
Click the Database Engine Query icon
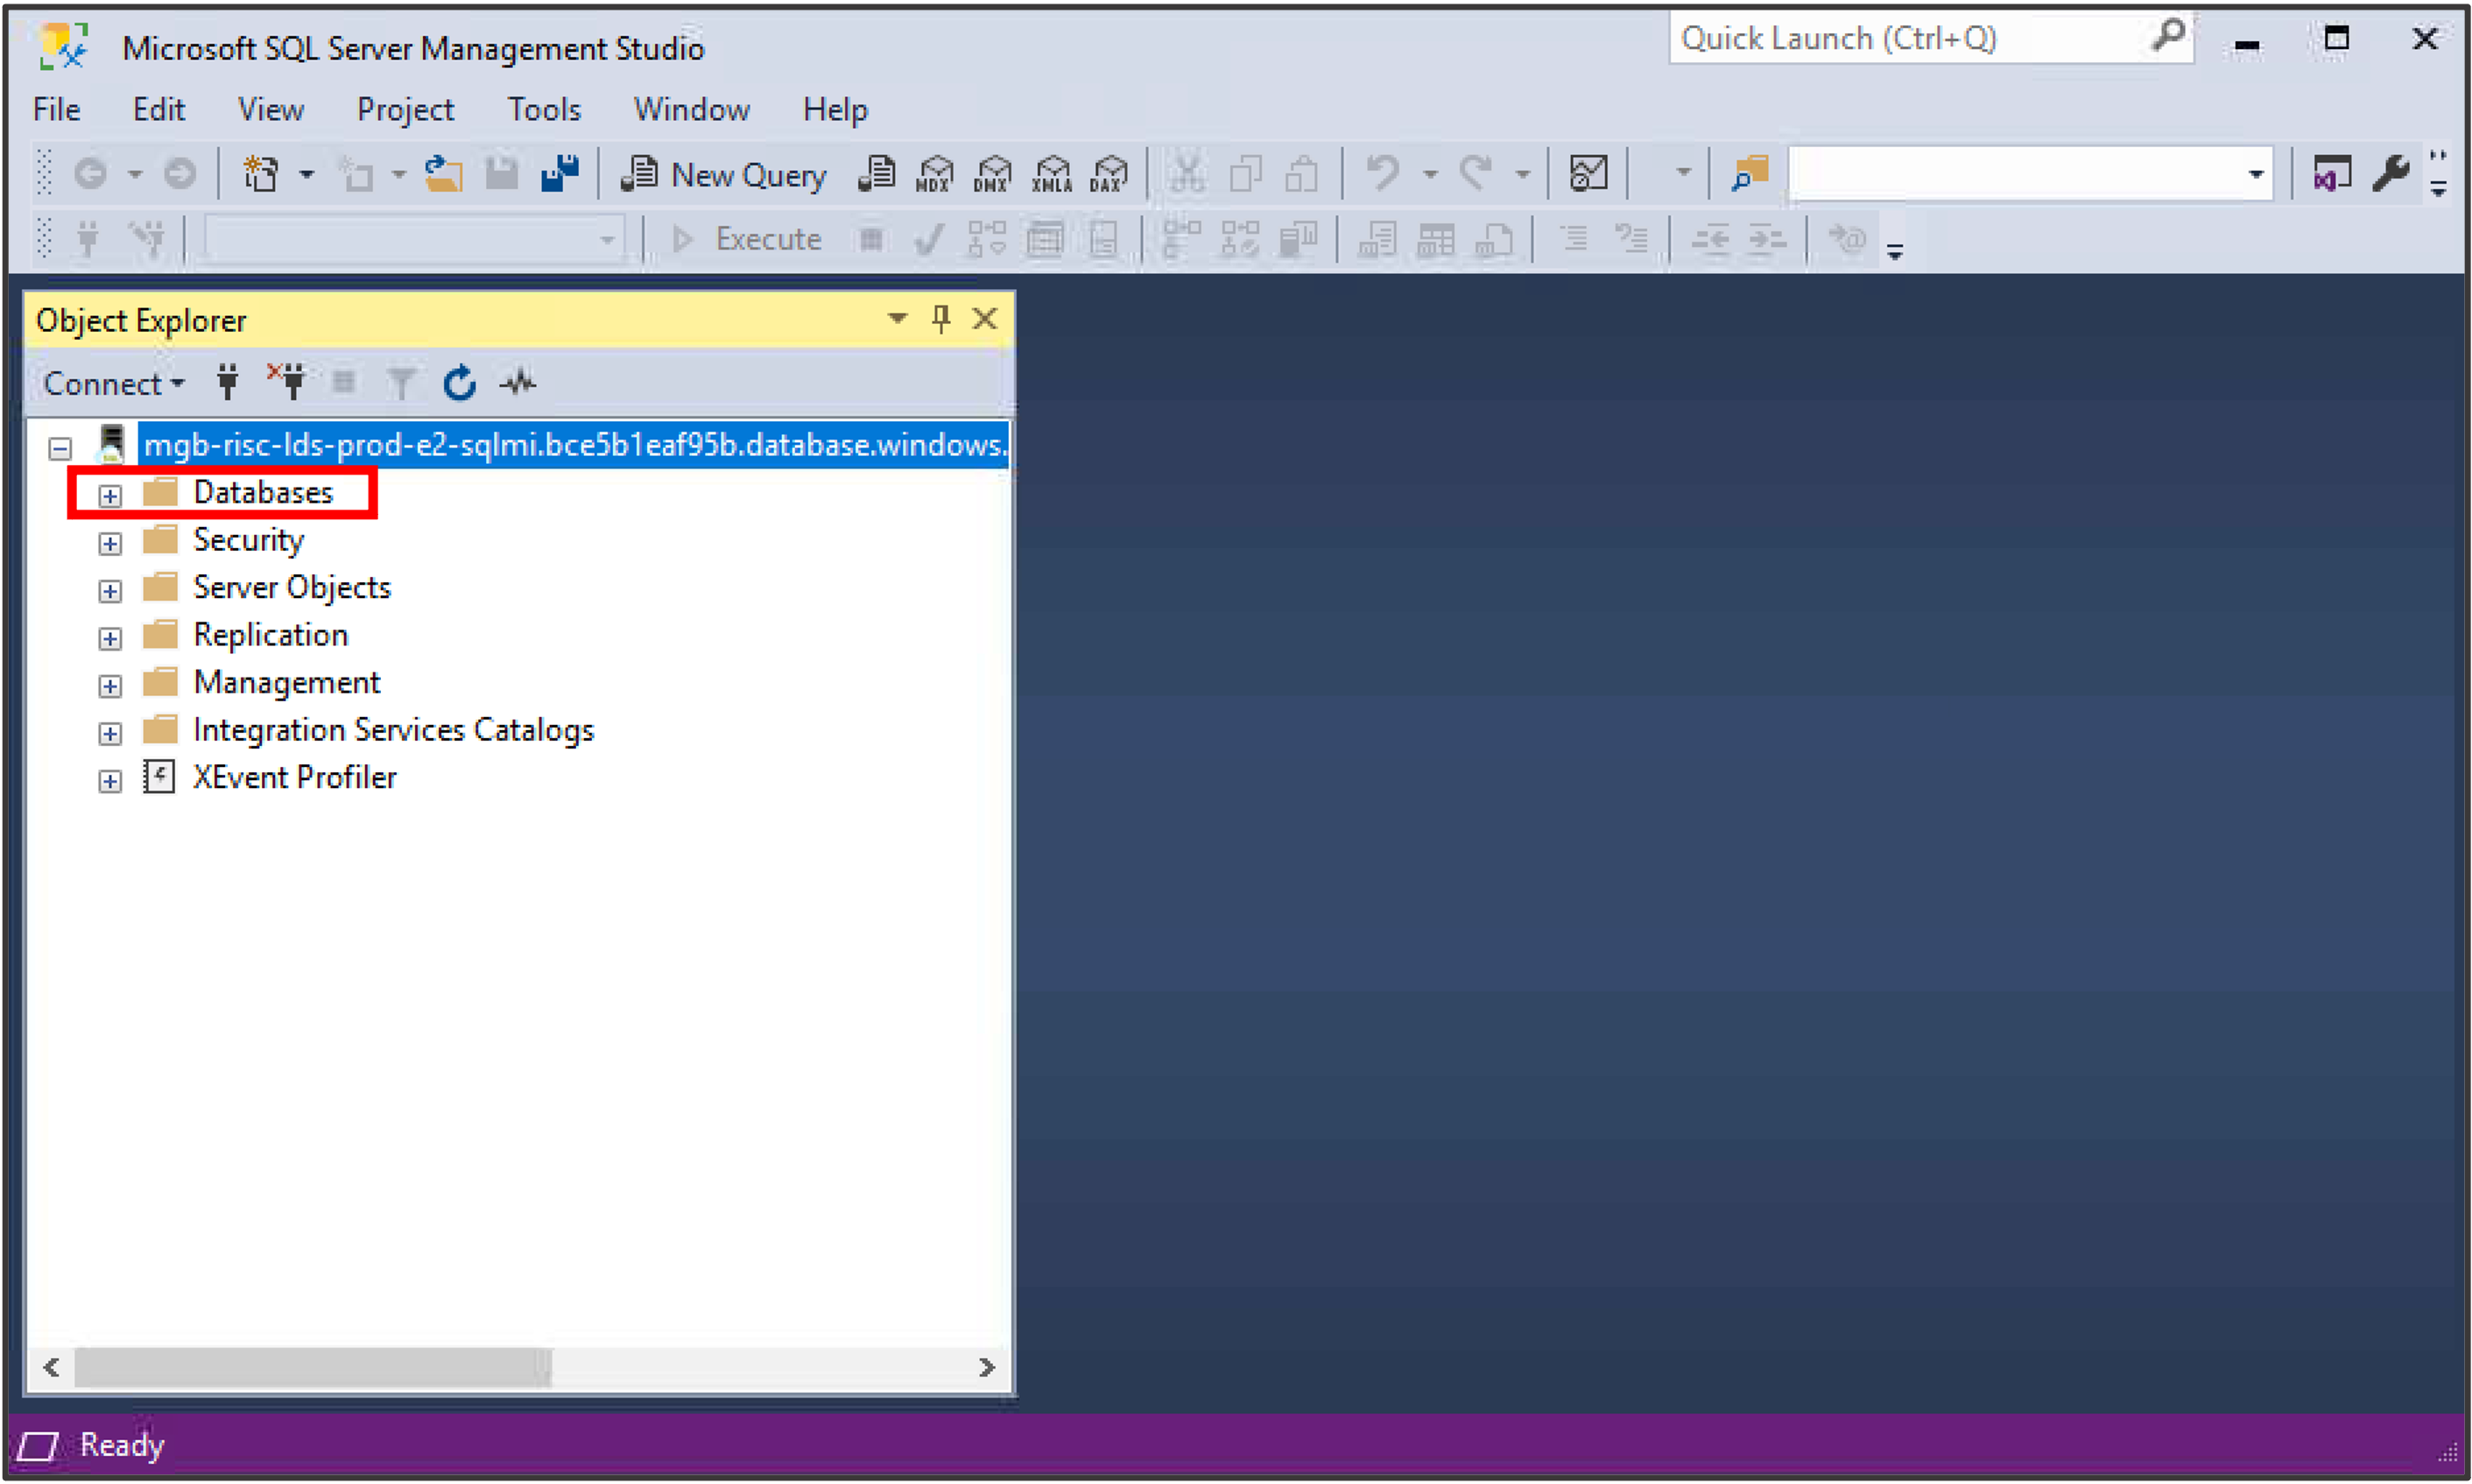(x=876, y=175)
